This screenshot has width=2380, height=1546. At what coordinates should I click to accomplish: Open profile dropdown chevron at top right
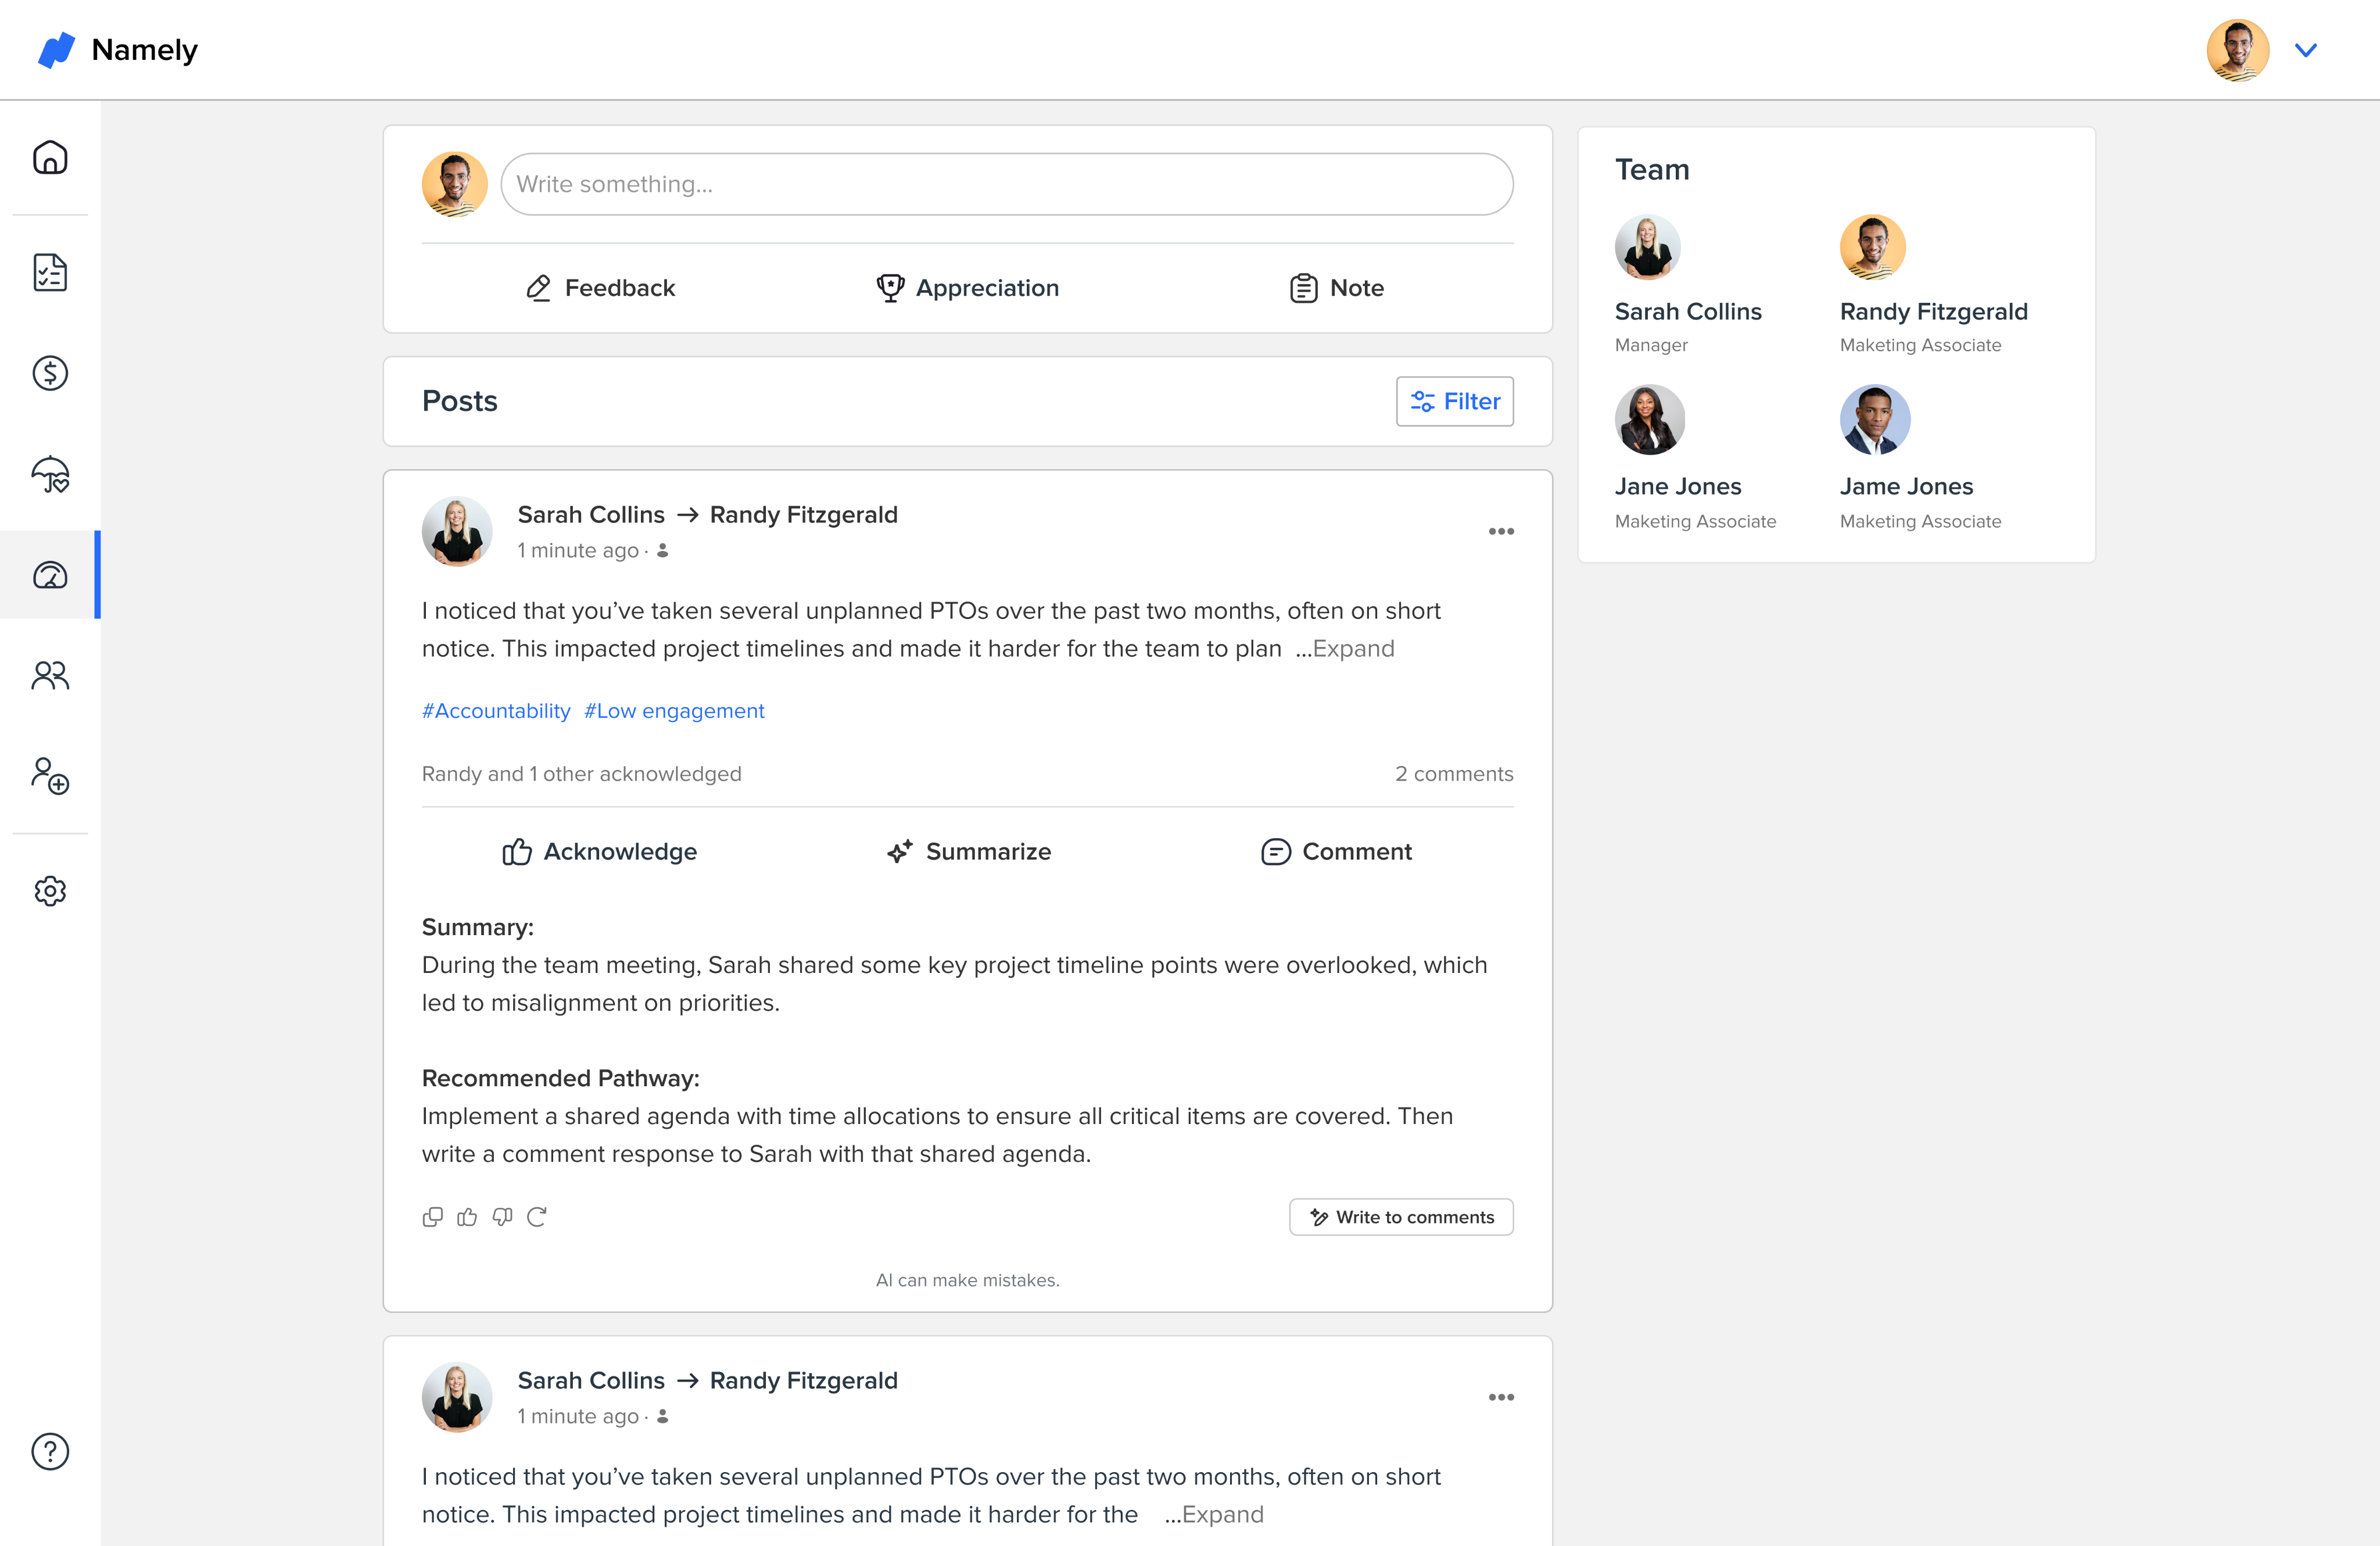click(2305, 50)
